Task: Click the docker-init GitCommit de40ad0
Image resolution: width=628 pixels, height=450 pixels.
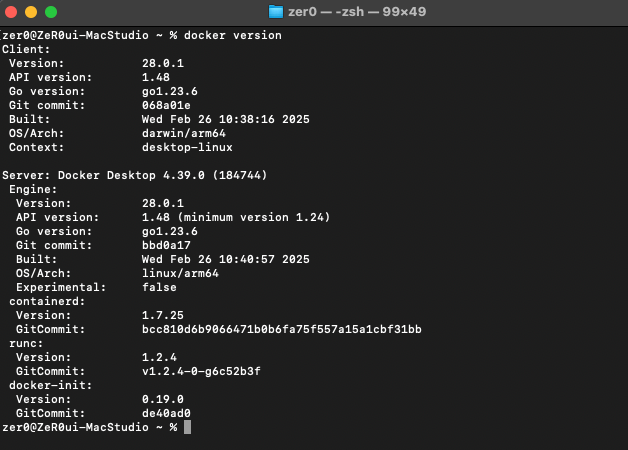Action: 166,413
